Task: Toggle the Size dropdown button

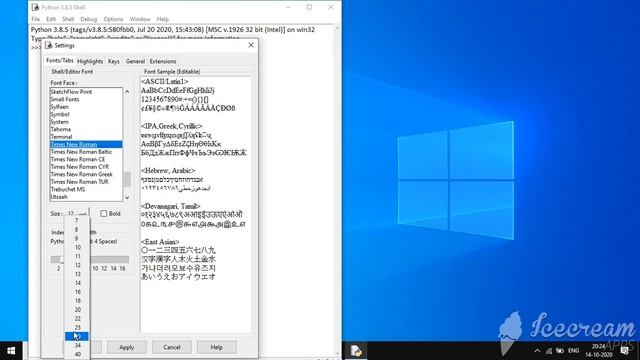Action: [76, 213]
